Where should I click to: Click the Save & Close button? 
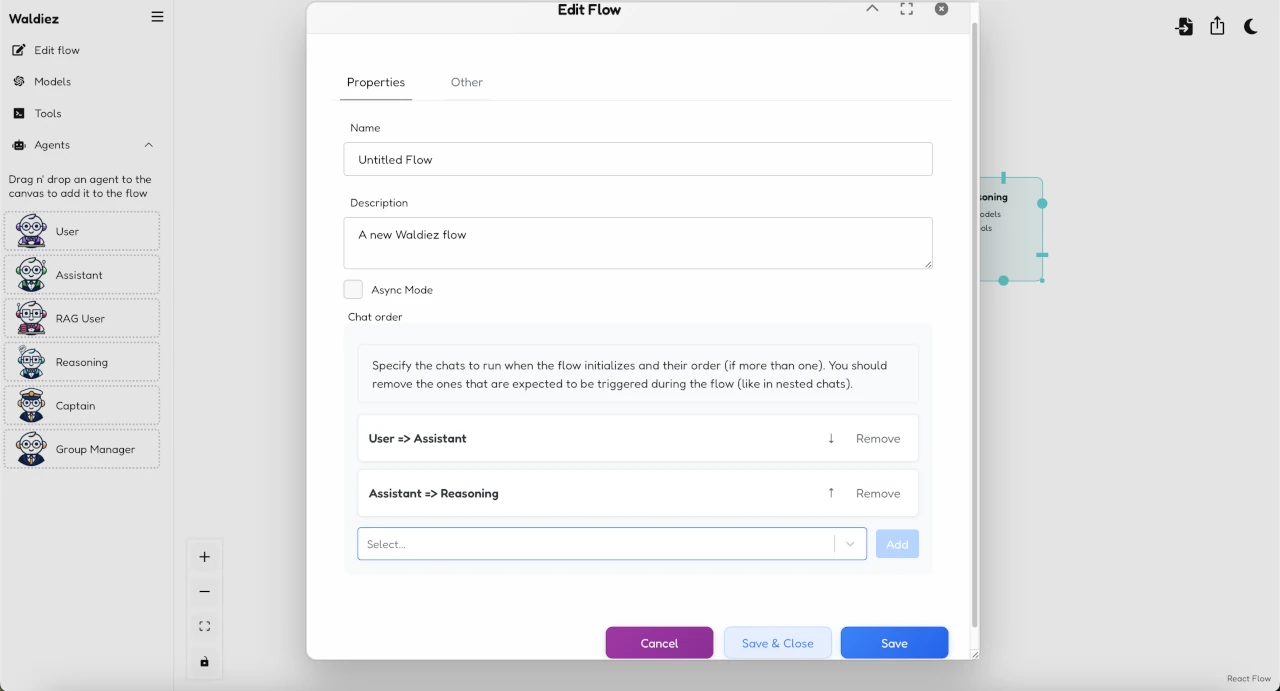[777, 642]
